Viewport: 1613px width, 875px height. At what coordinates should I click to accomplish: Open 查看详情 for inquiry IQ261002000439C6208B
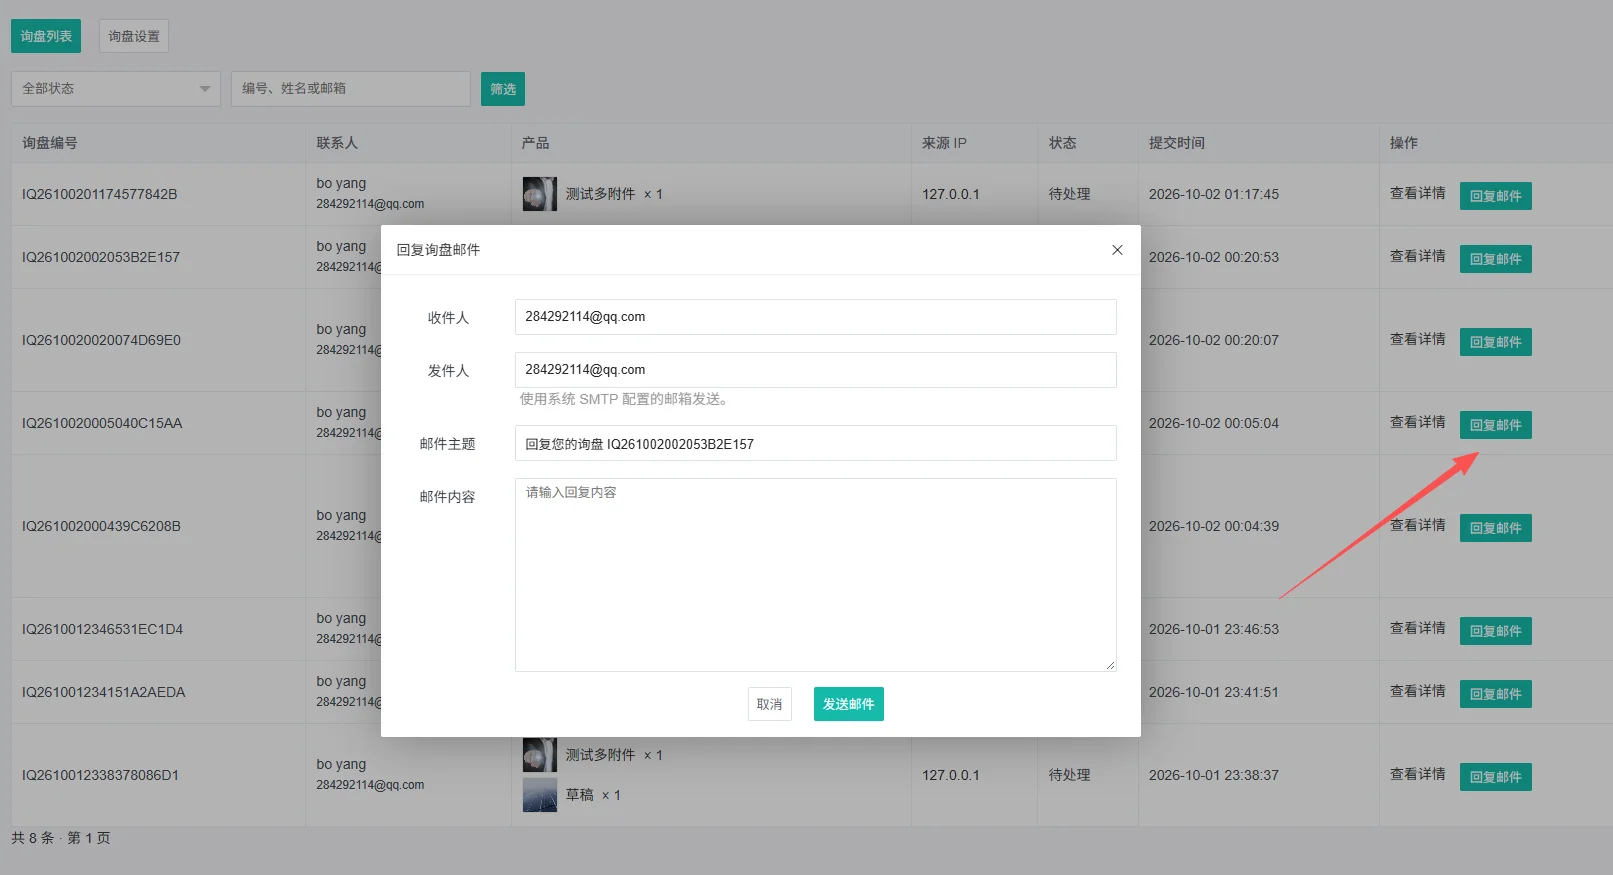[1418, 526]
